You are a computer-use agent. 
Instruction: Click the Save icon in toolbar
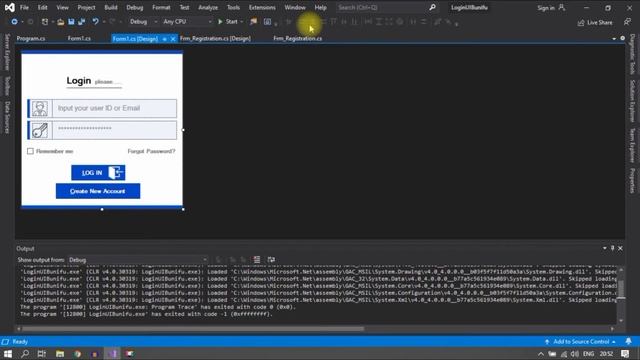[x=71, y=22]
